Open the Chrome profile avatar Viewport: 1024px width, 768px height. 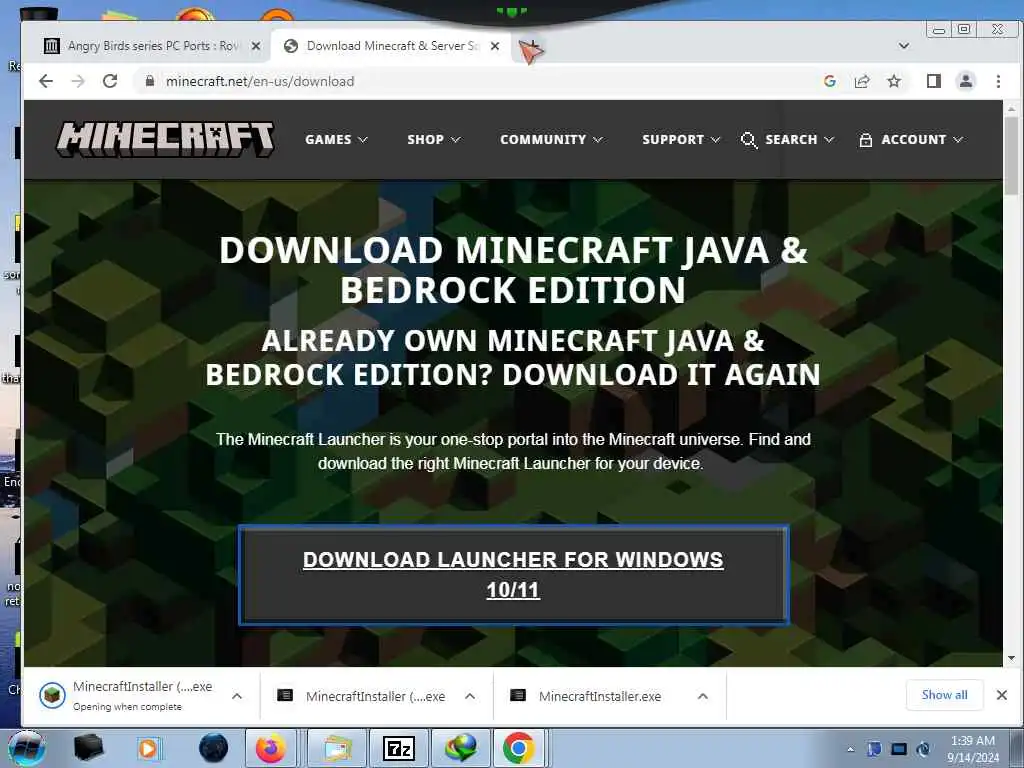(x=966, y=81)
